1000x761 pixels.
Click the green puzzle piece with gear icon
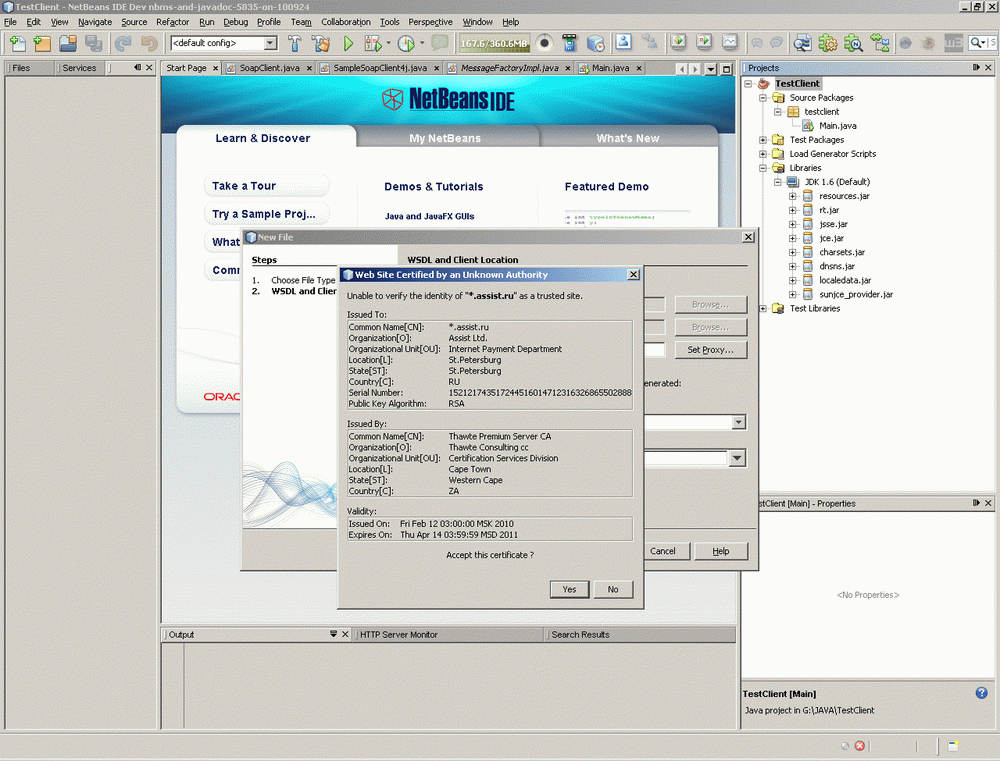(828, 43)
